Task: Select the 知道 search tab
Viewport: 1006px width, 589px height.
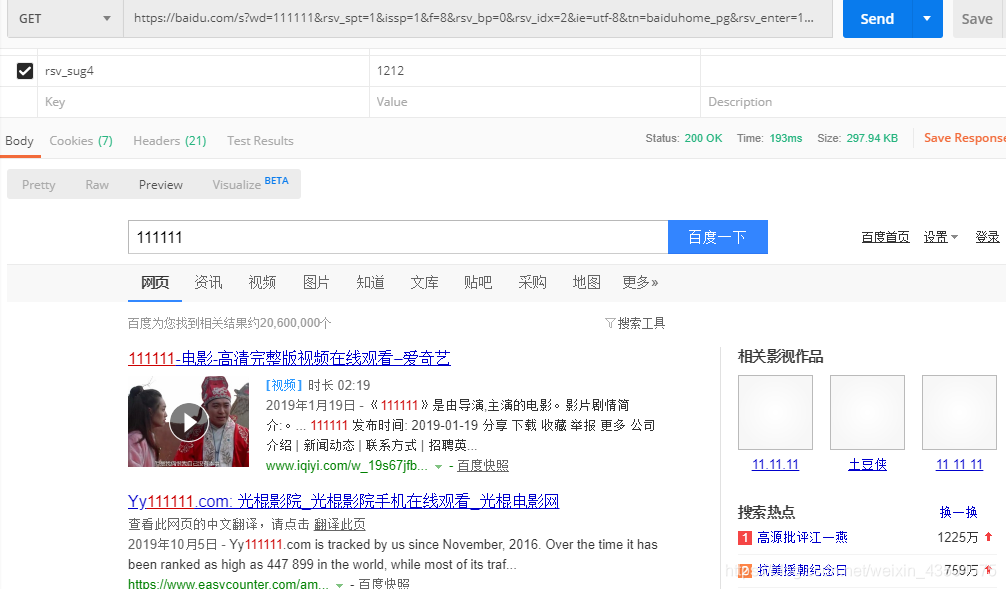Action: point(370,282)
